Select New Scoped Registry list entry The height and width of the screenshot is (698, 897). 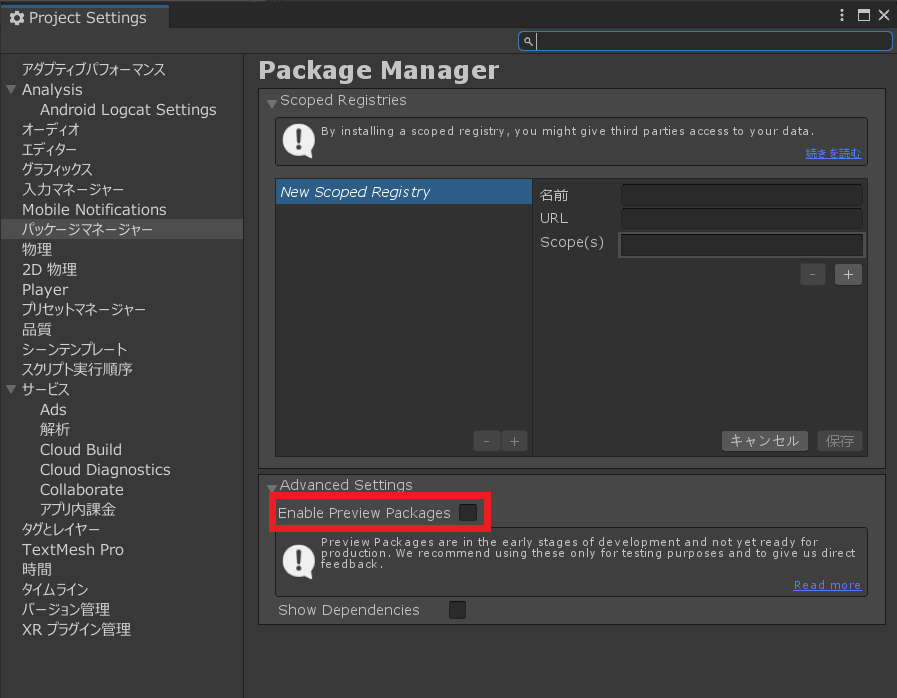click(x=403, y=192)
